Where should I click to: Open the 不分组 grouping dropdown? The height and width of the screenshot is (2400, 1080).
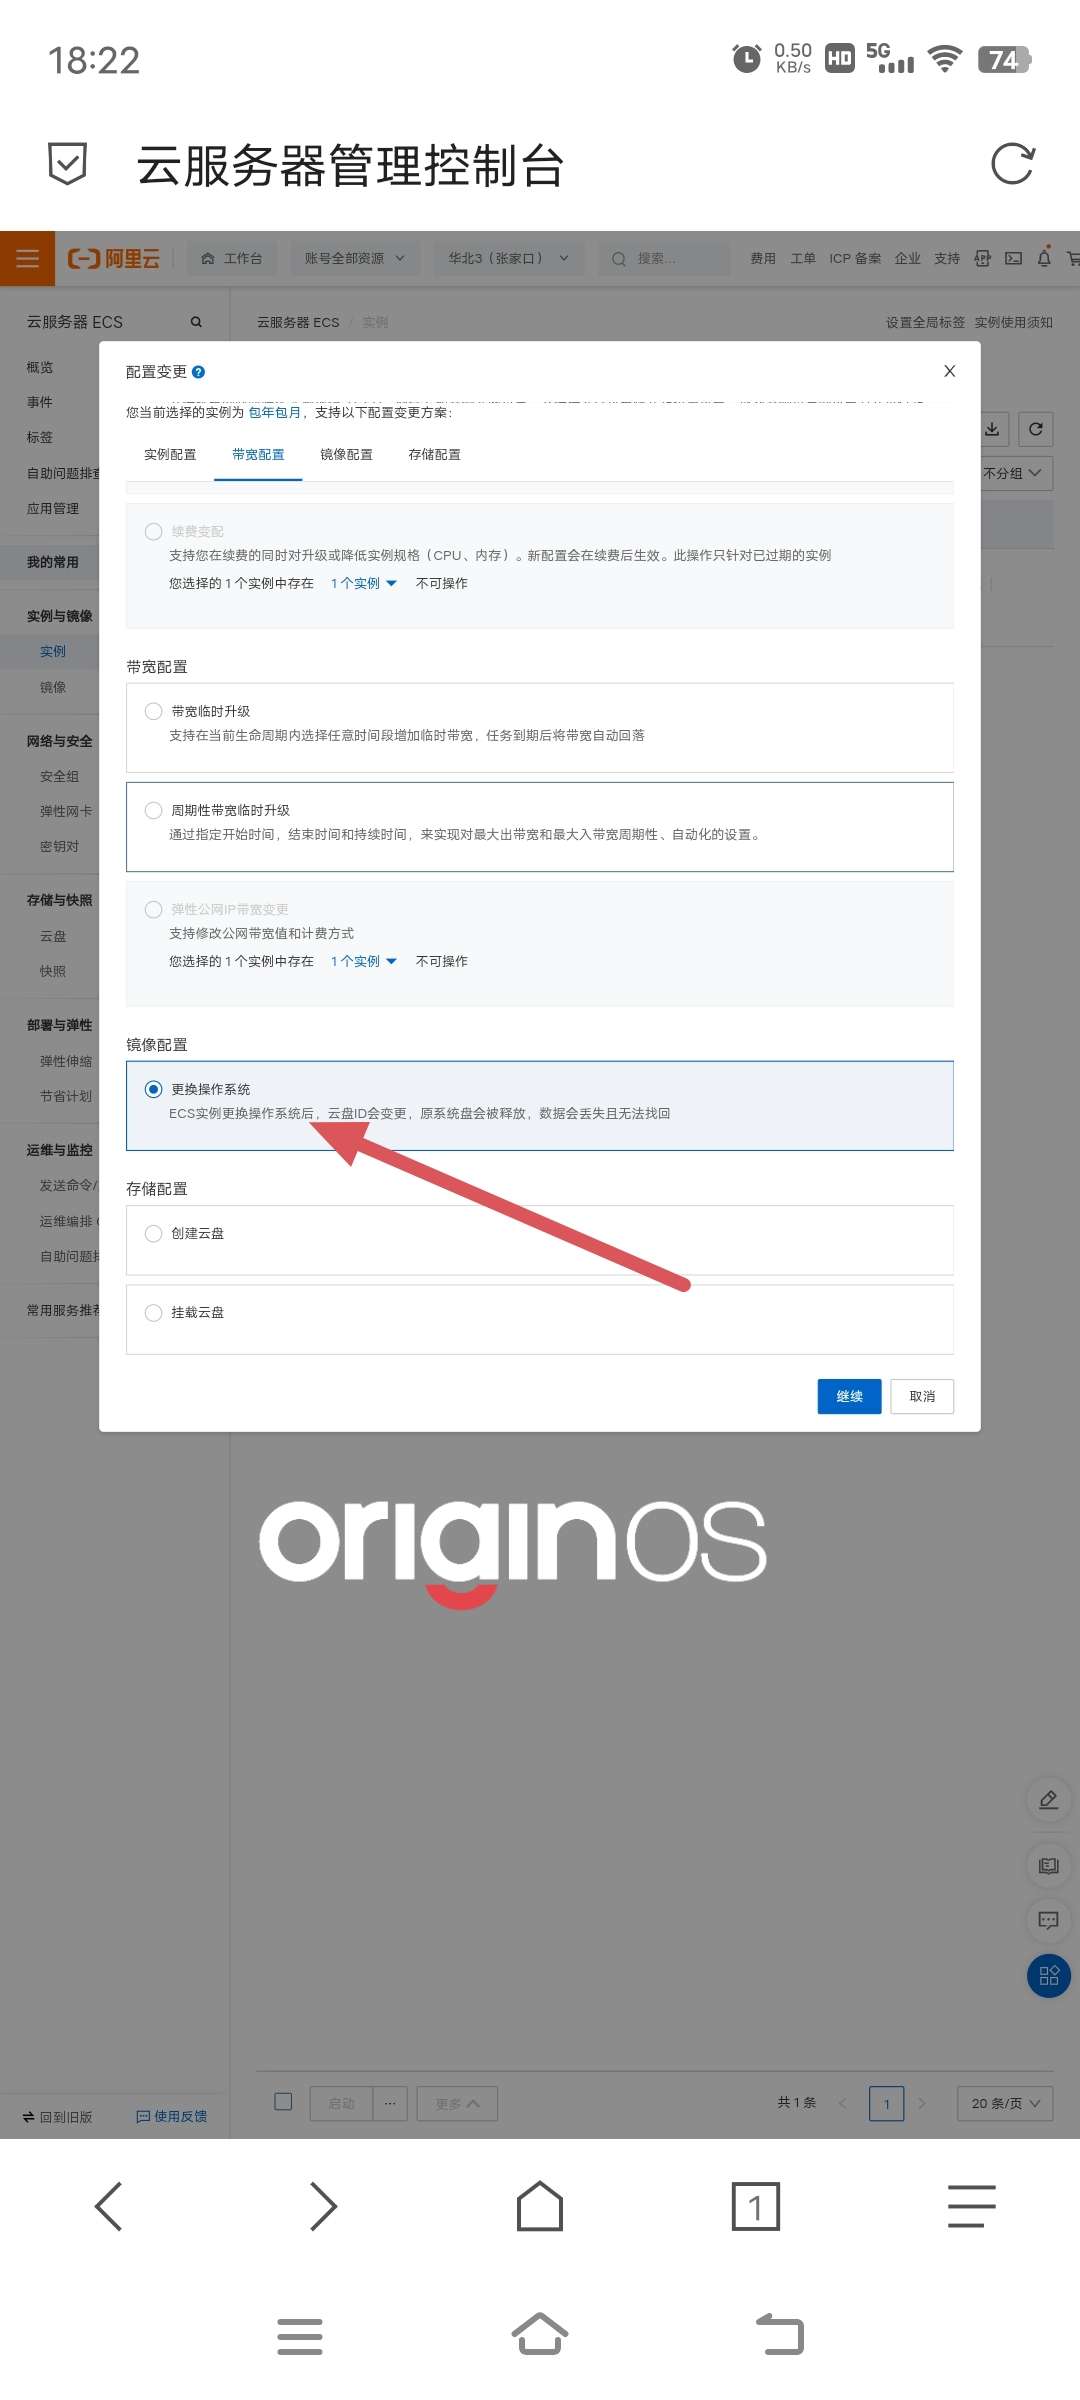(1012, 473)
